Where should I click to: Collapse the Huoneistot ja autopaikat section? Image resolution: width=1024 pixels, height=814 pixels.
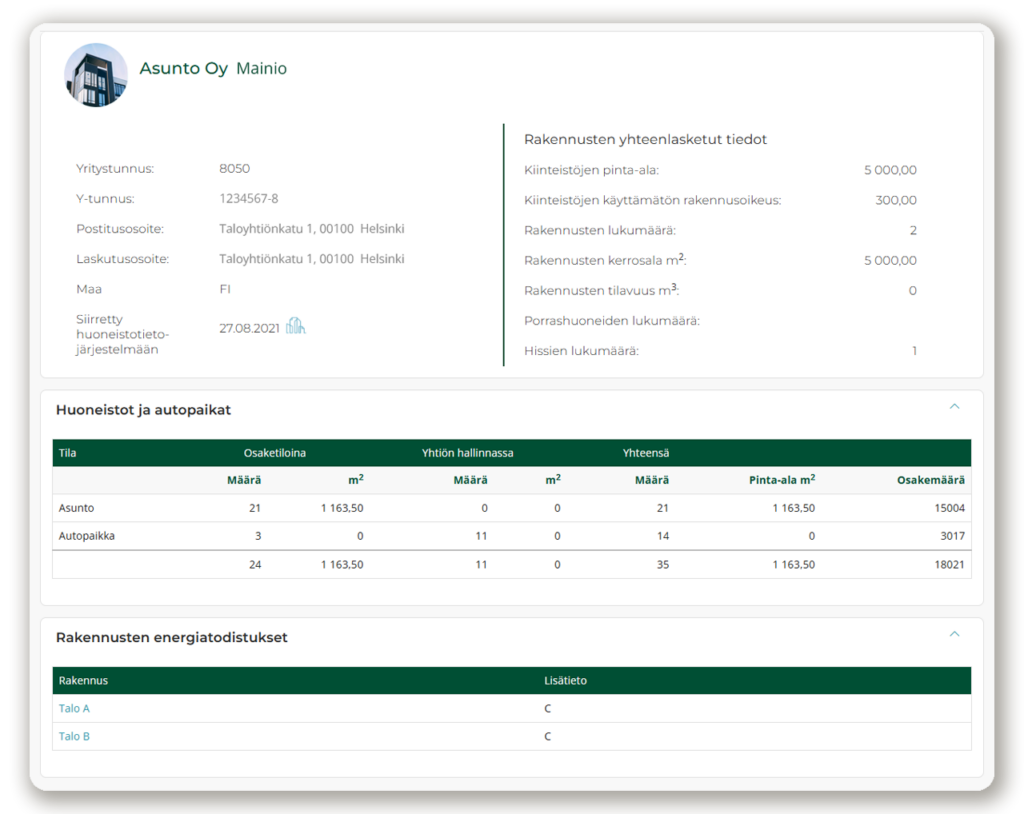coord(954,406)
